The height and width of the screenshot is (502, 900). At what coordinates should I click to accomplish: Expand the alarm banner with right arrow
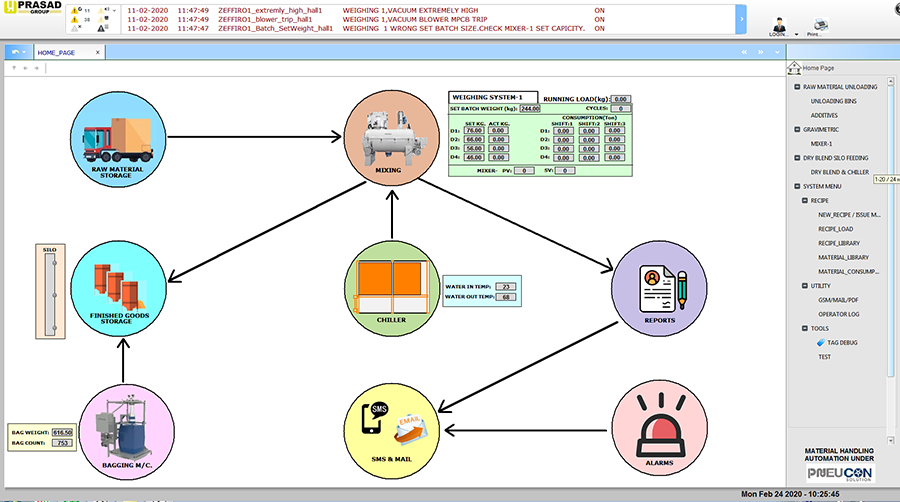click(741, 18)
